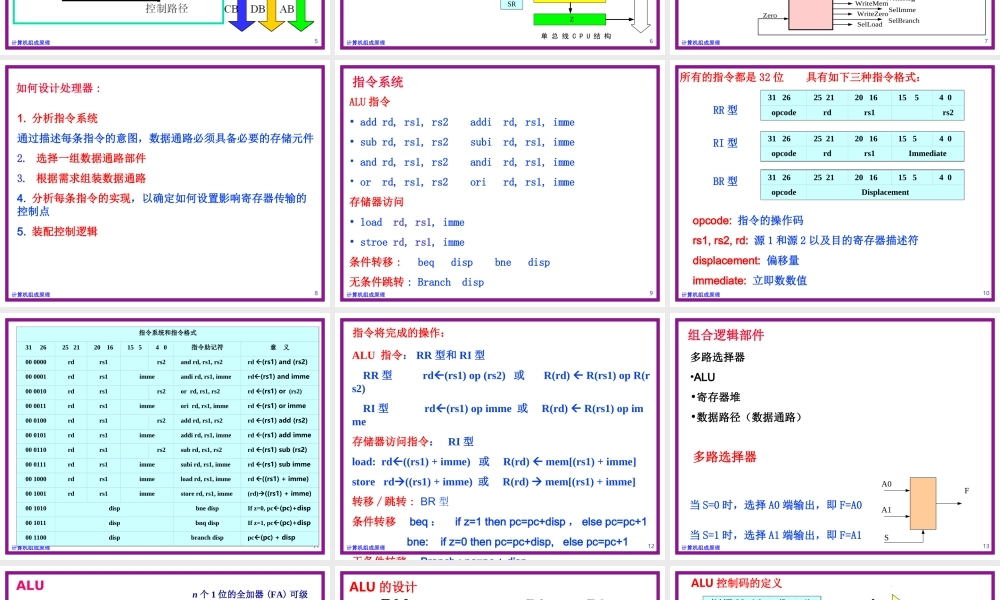Click the table cell bne disp
Image resolution: width=1000 pixels, height=600 pixels.
coord(207,509)
